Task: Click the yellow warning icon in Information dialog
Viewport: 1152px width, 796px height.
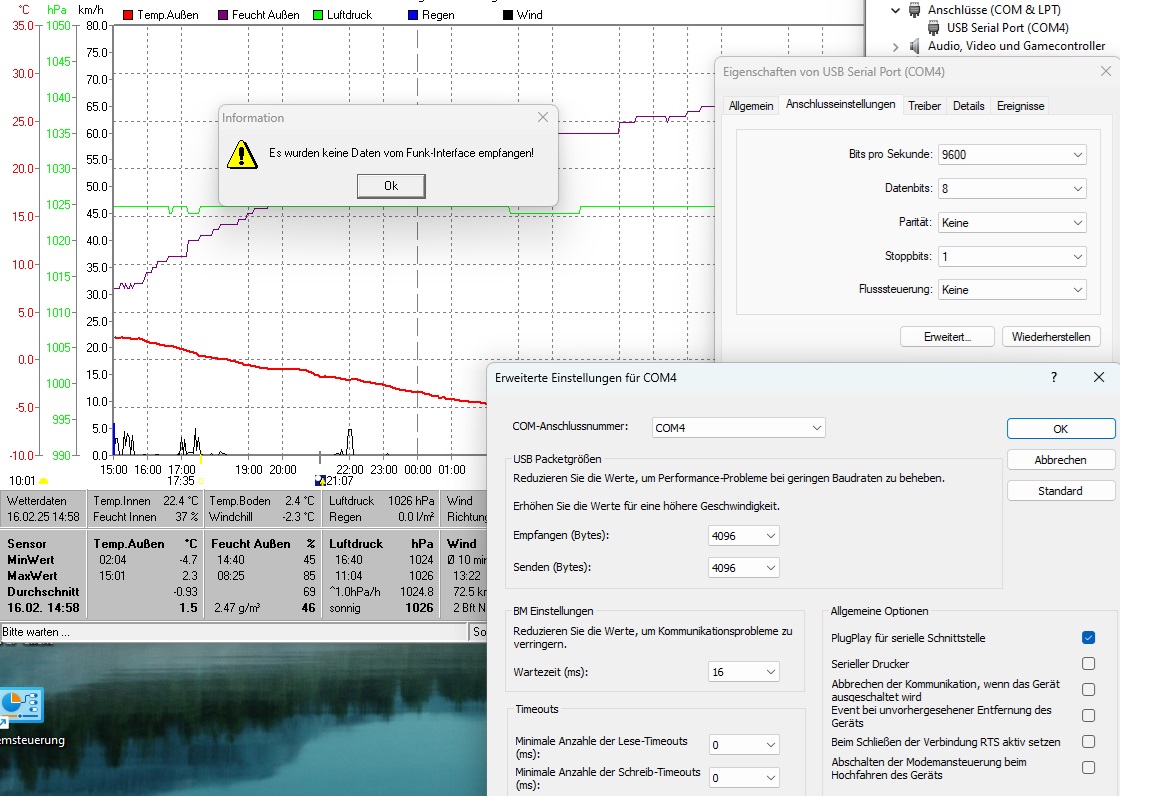Action: point(242,154)
